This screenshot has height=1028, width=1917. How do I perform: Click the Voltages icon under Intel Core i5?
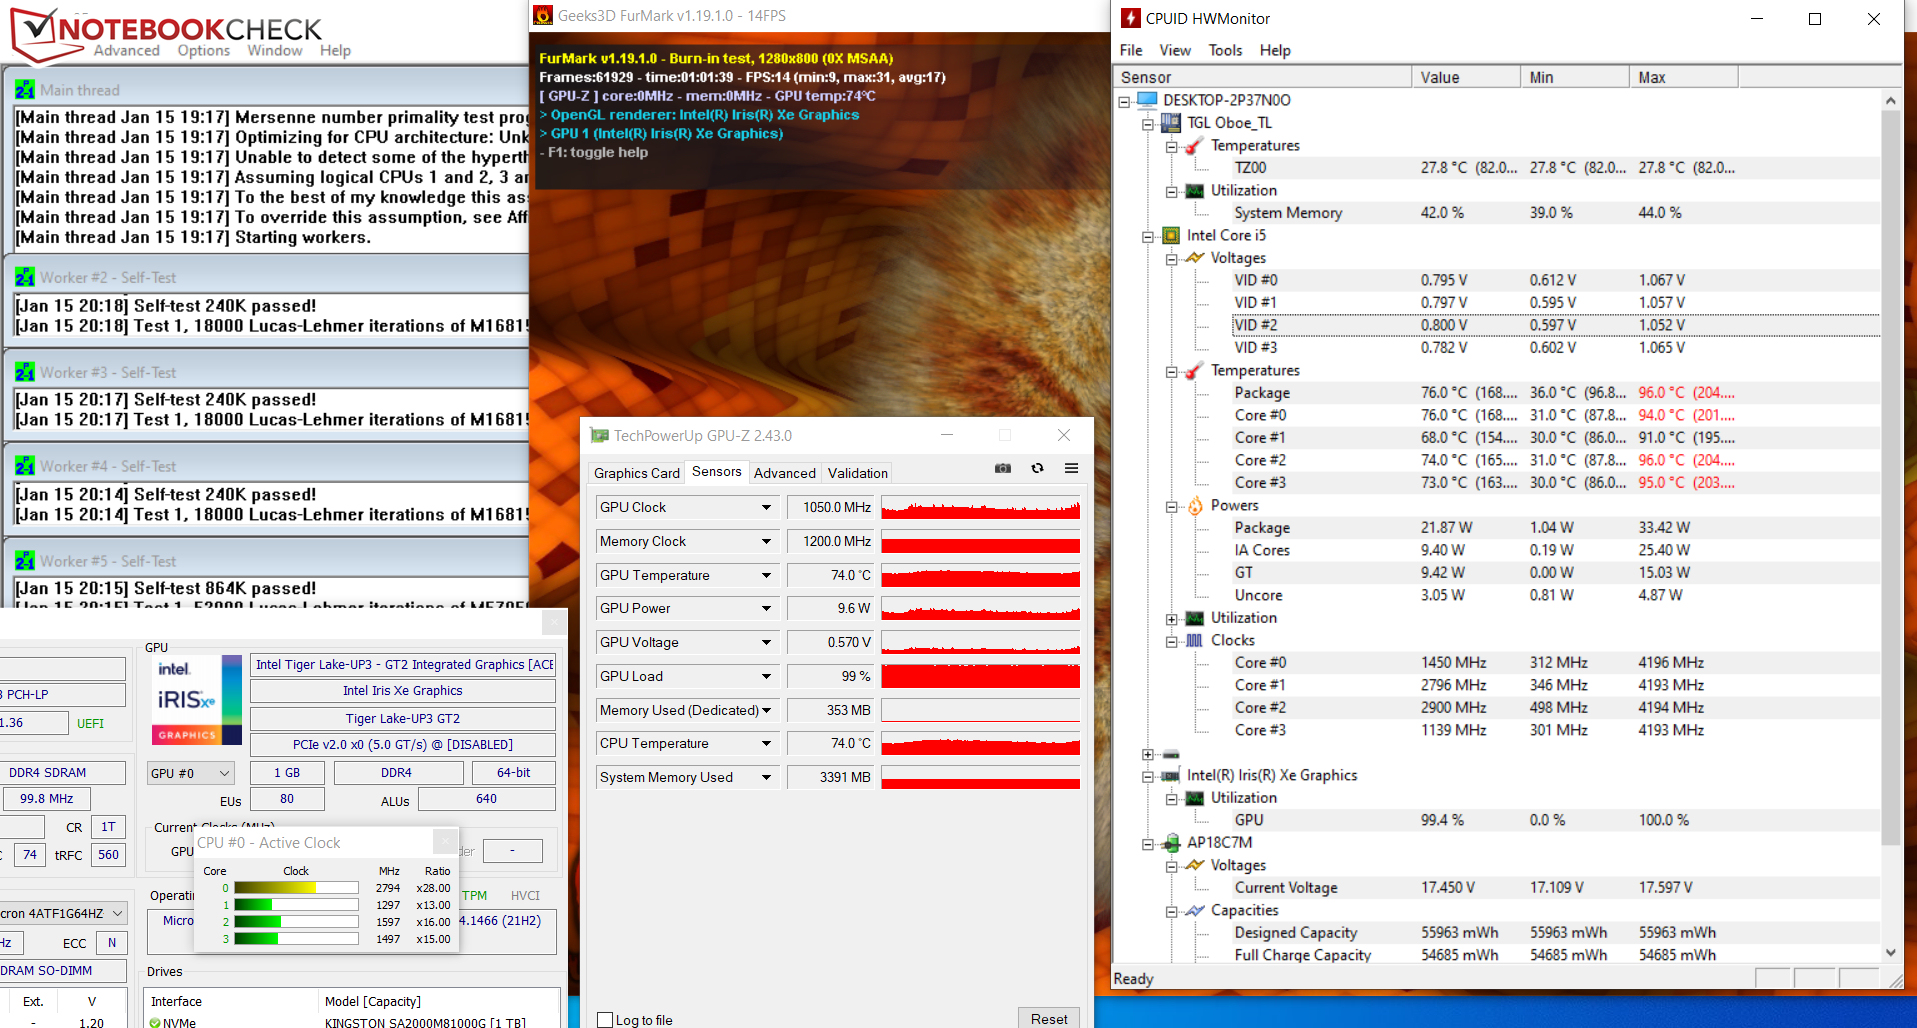(1195, 258)
